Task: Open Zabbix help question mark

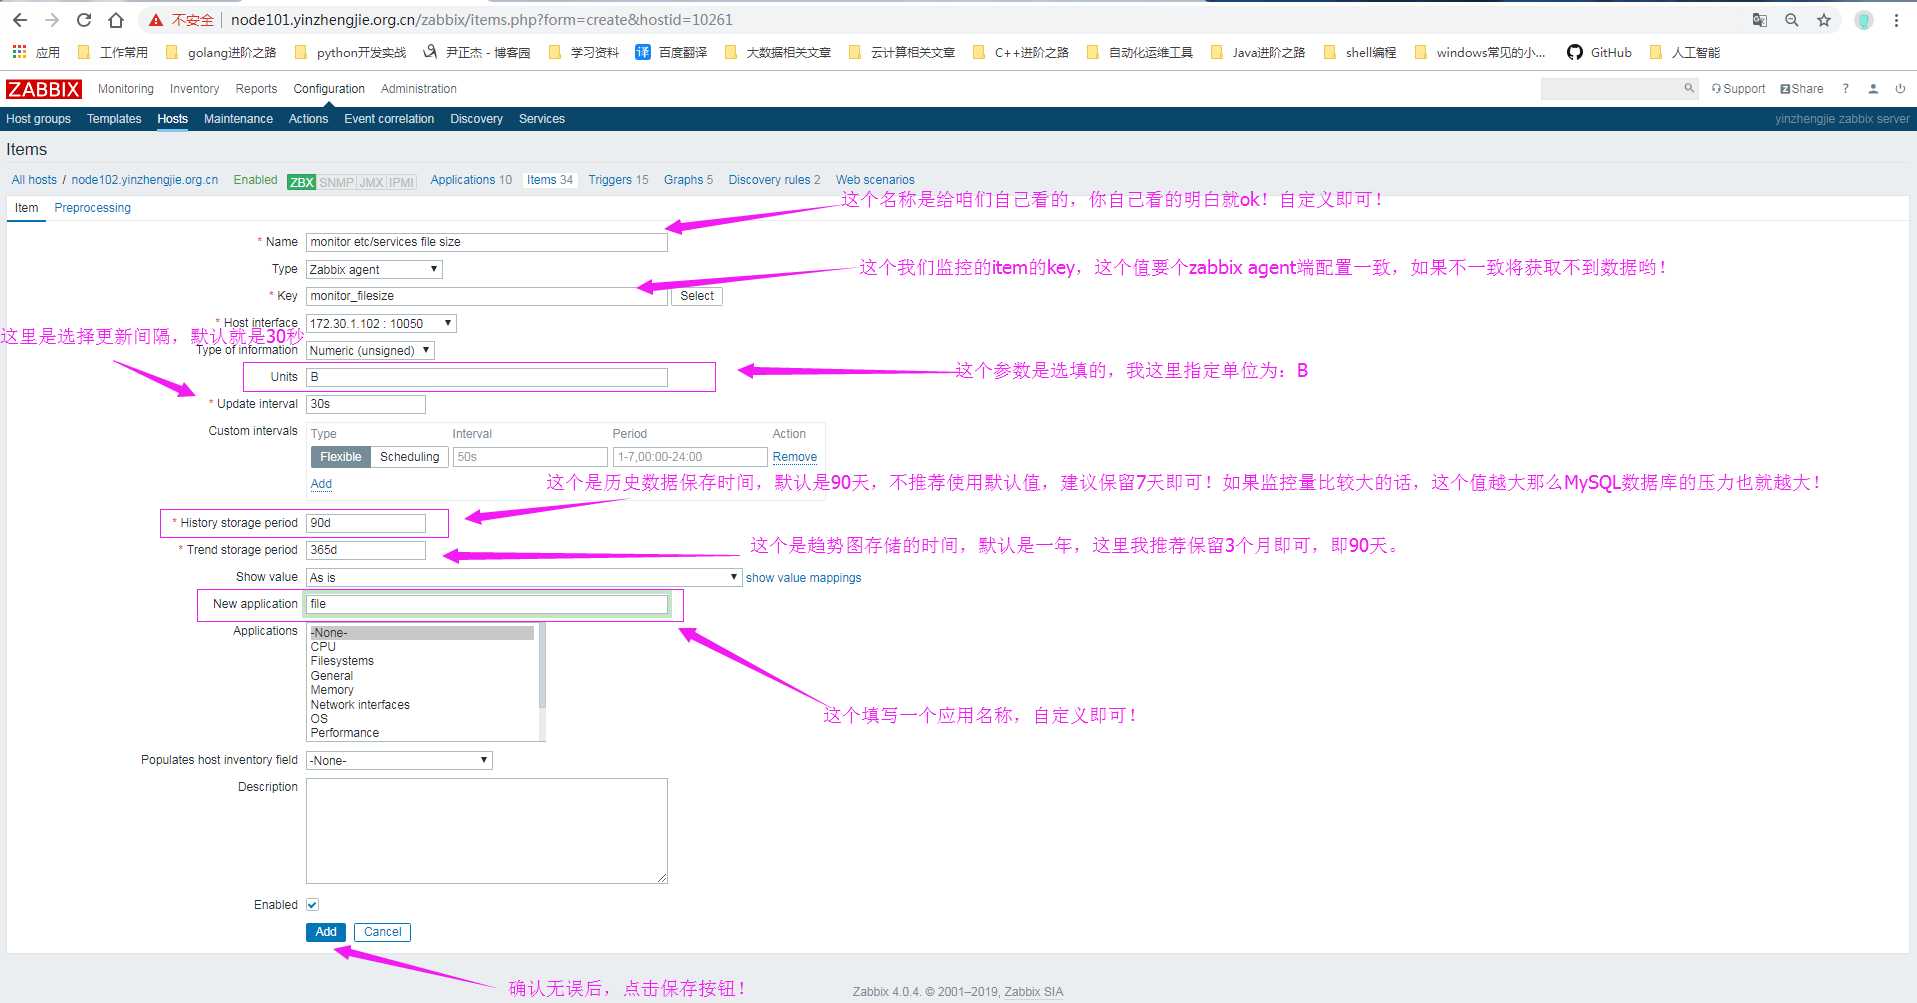Action: point(1846,88)
